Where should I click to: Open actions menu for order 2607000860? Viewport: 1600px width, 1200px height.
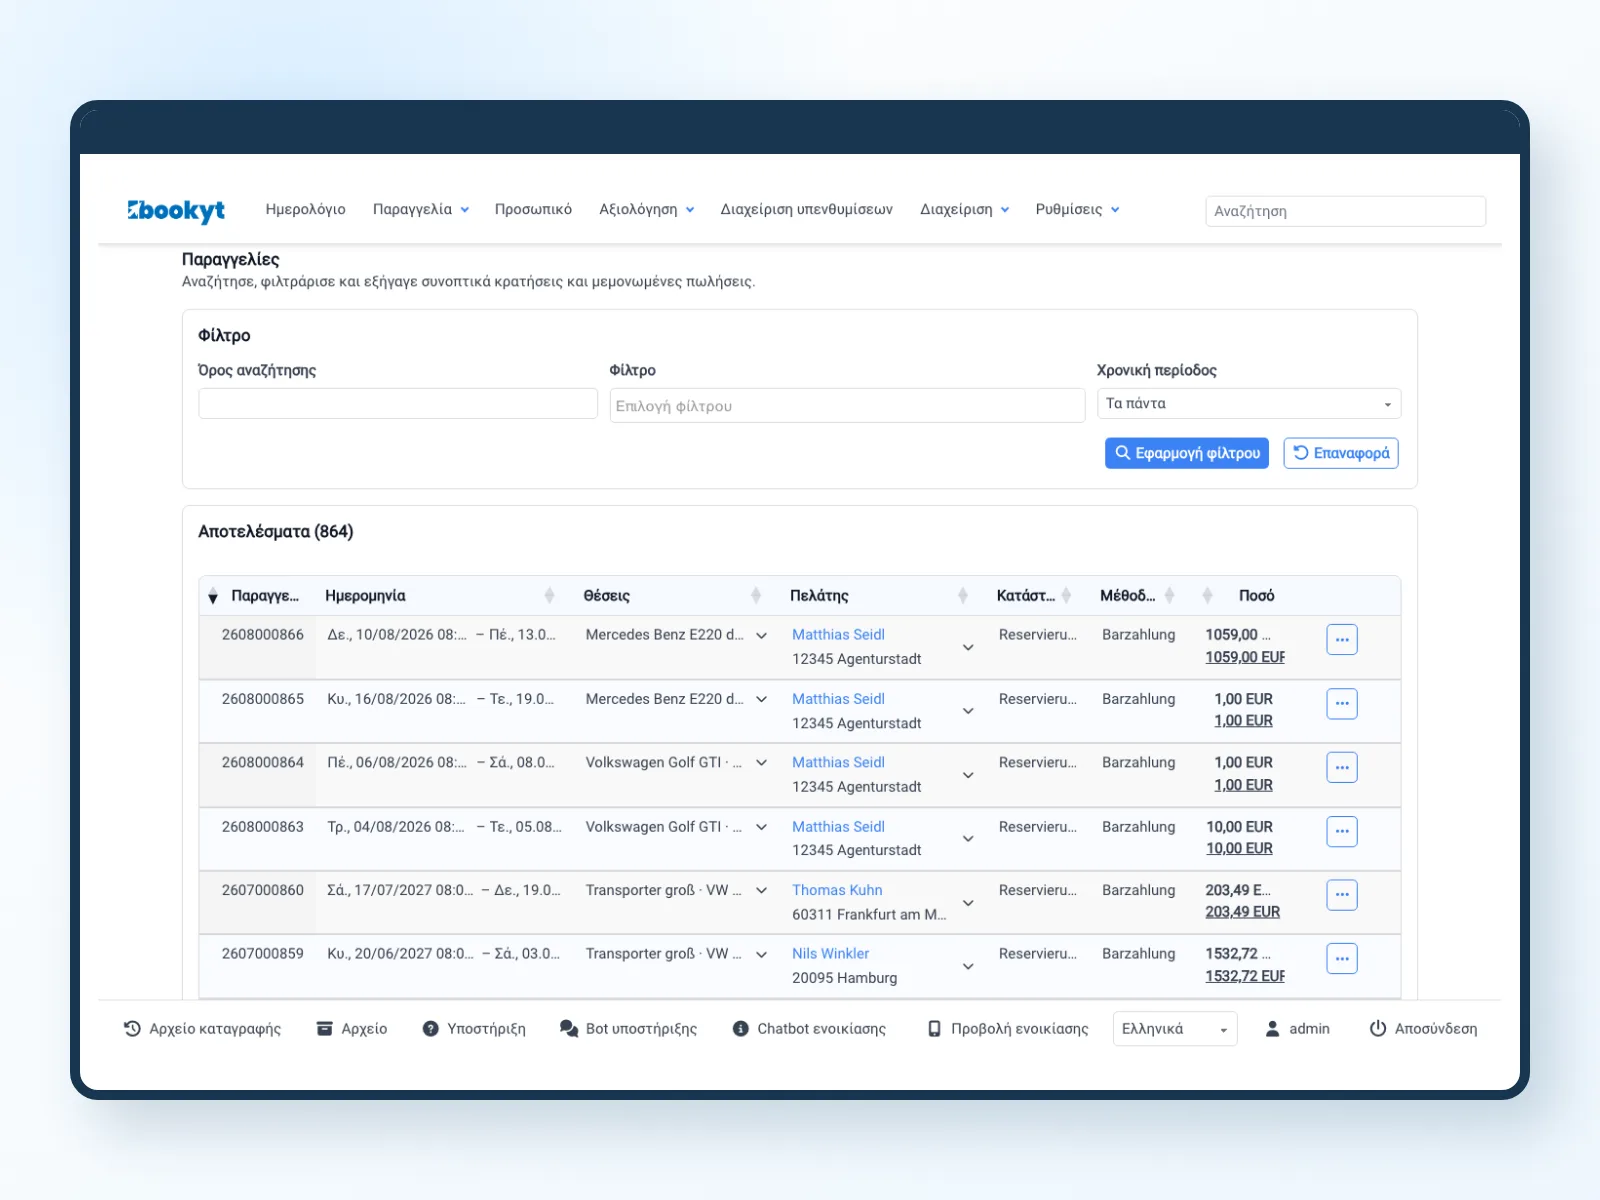click(x=1342, y=895)
